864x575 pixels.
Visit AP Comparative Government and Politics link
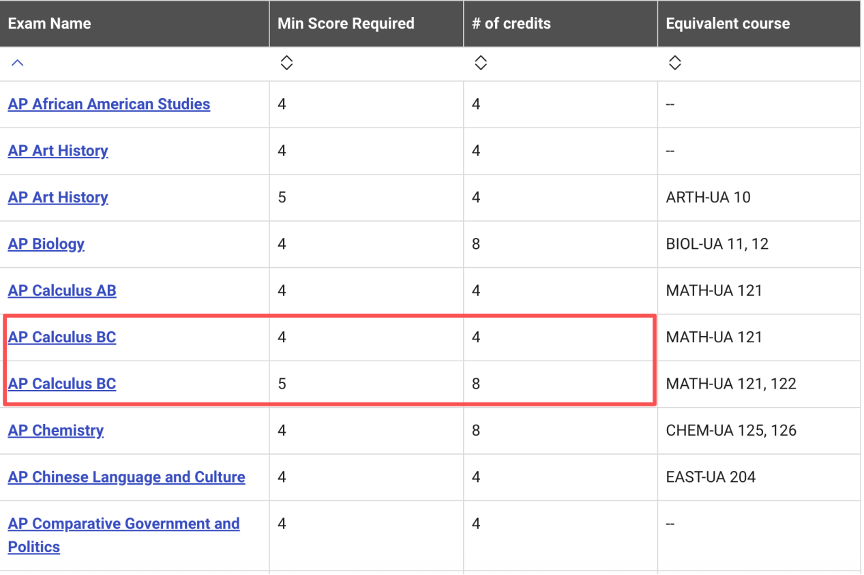pyautogui.click(x=123, y=524)
